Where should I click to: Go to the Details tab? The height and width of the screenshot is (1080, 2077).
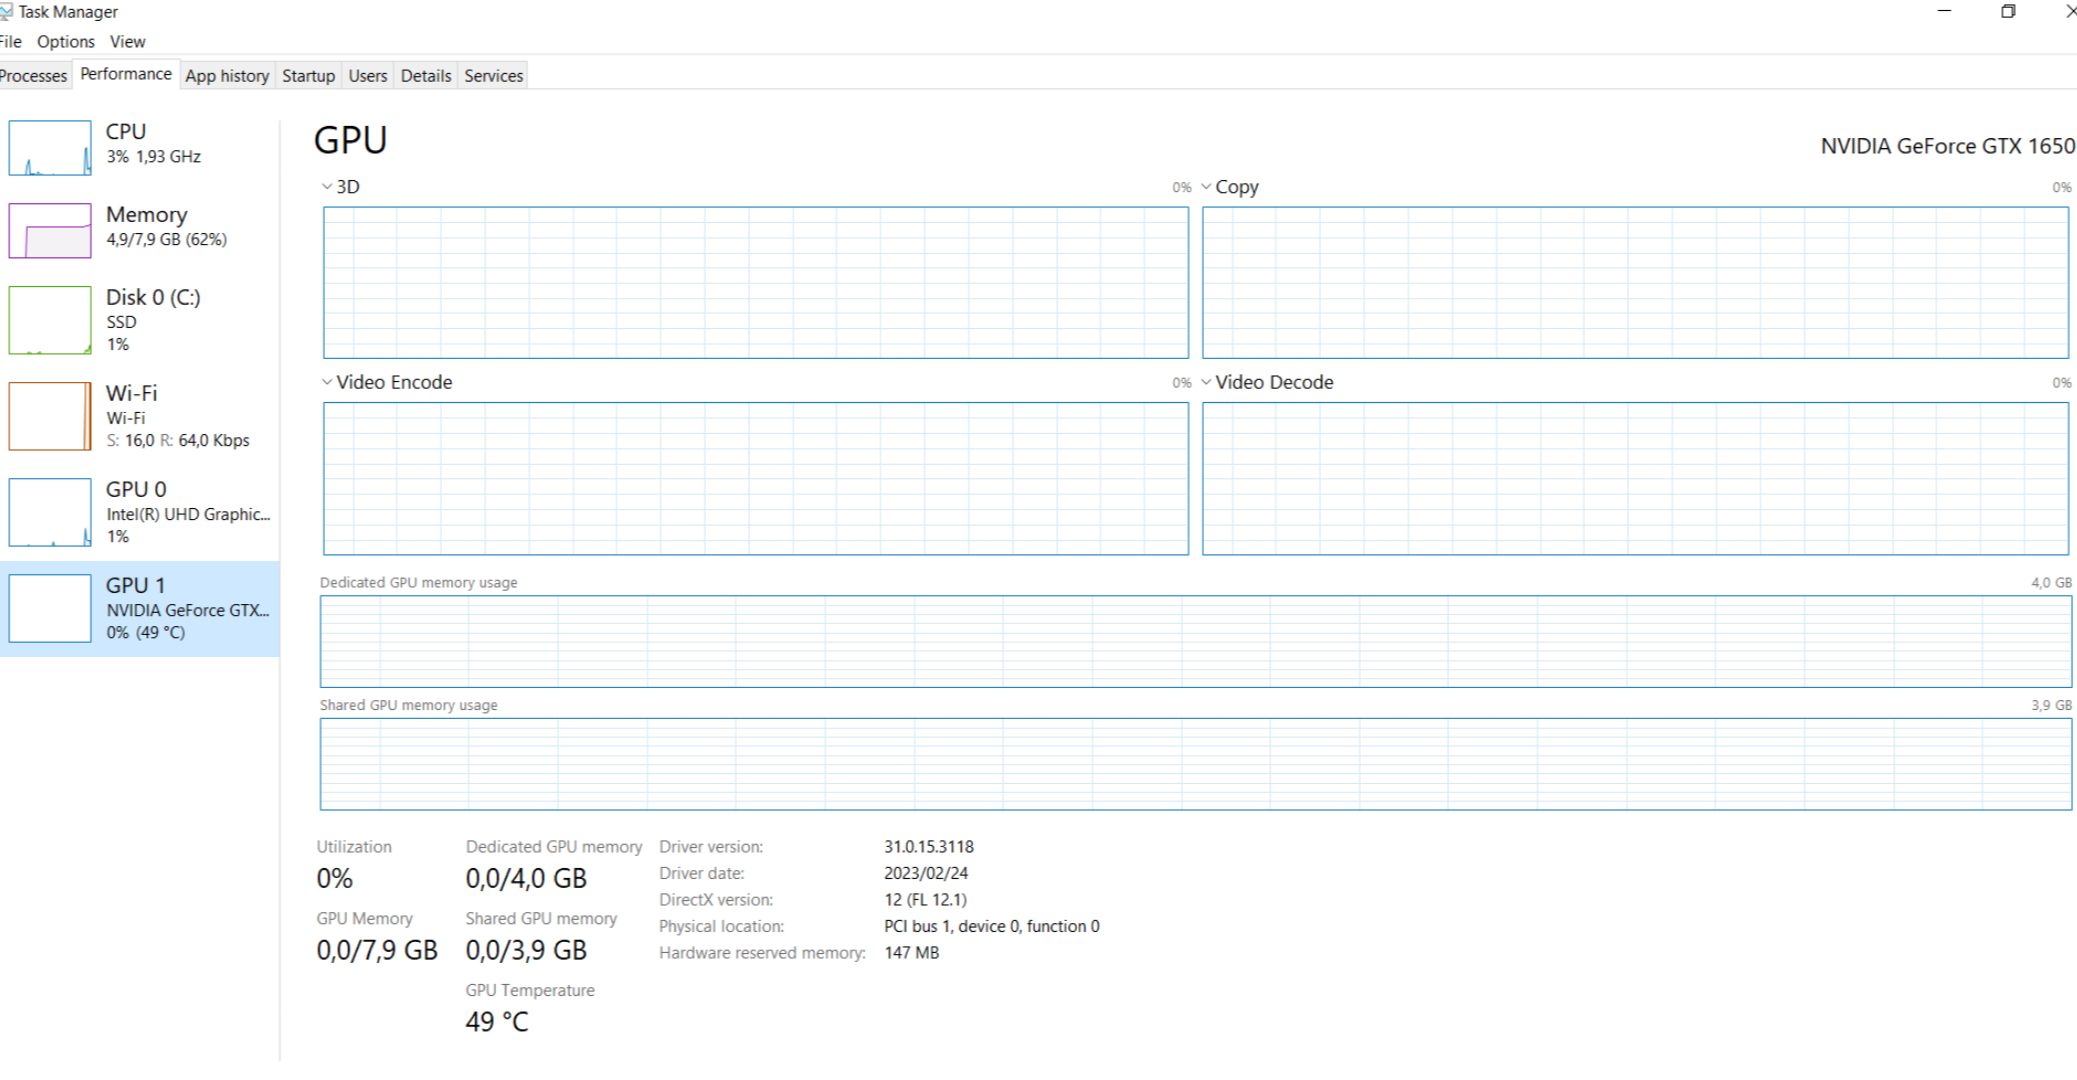[426, 76]
